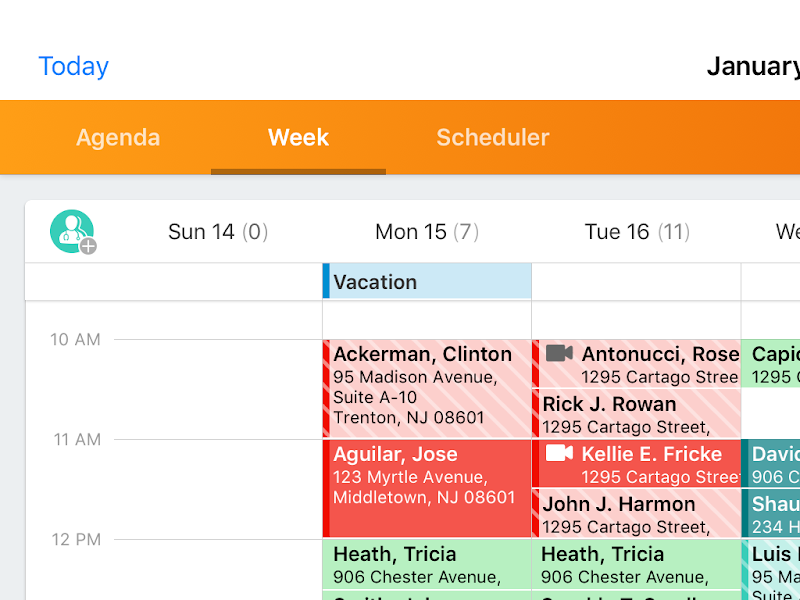Switch to the Agenda tab
Image resolution: width=800 pixels, height=600 pixels.
pos(118,138)
